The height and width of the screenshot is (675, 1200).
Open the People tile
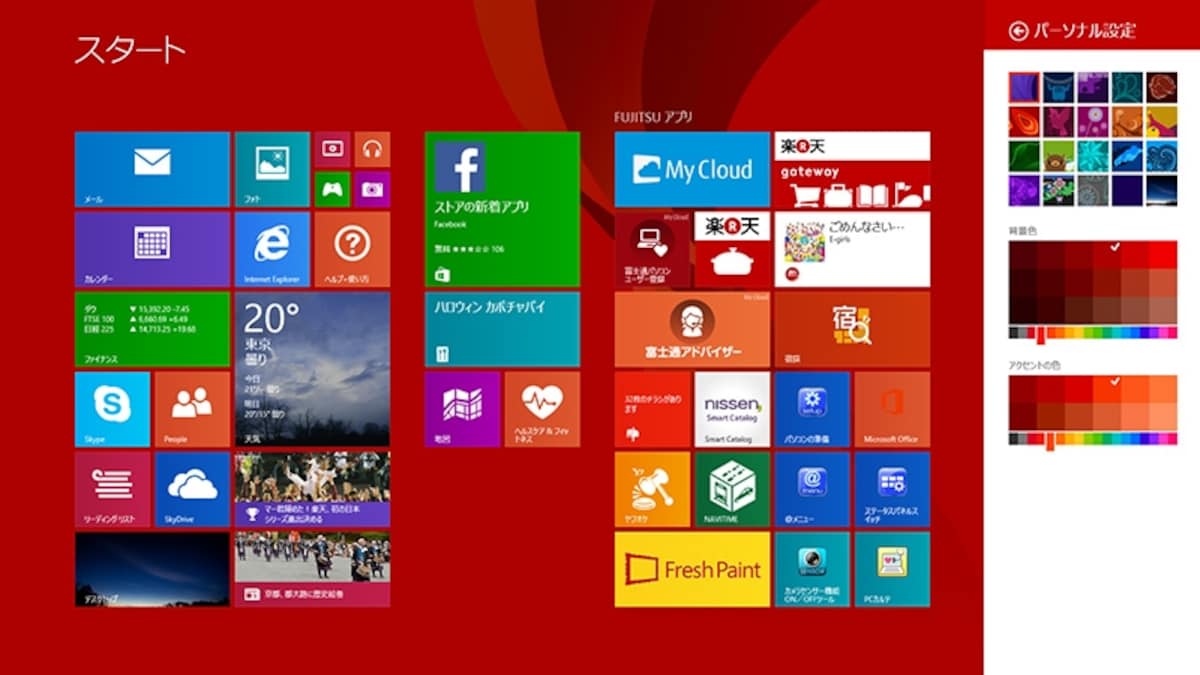[192, 409]
